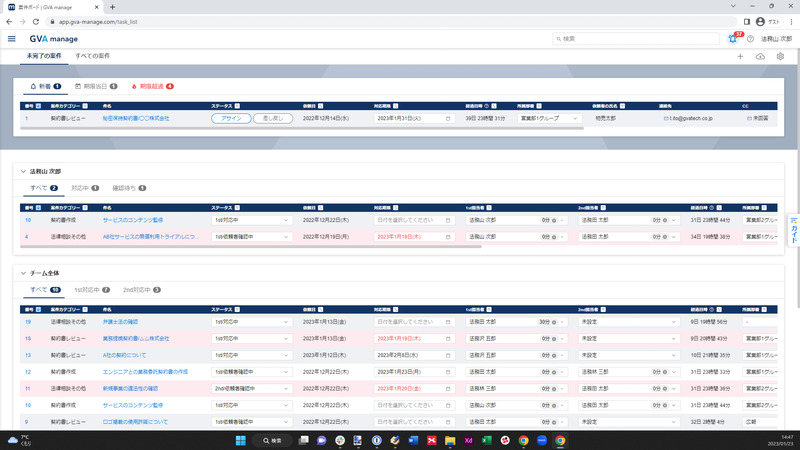Switch to the すべての案件 tab
Screen dimensions: 800x450
(x=93, y=56)
